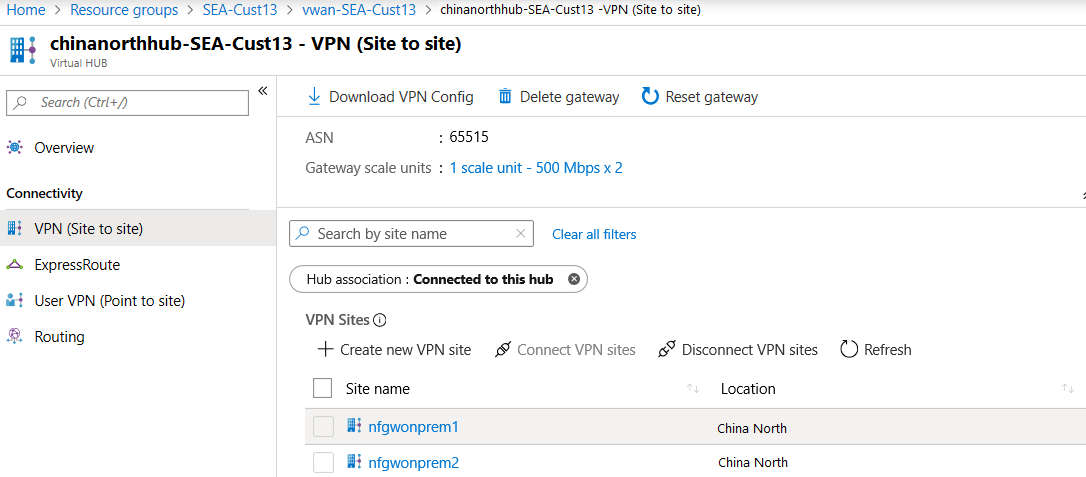Toggle the select-all sites checkbox
Viewport: 1086px width, 477px height.
coord(323,388)
